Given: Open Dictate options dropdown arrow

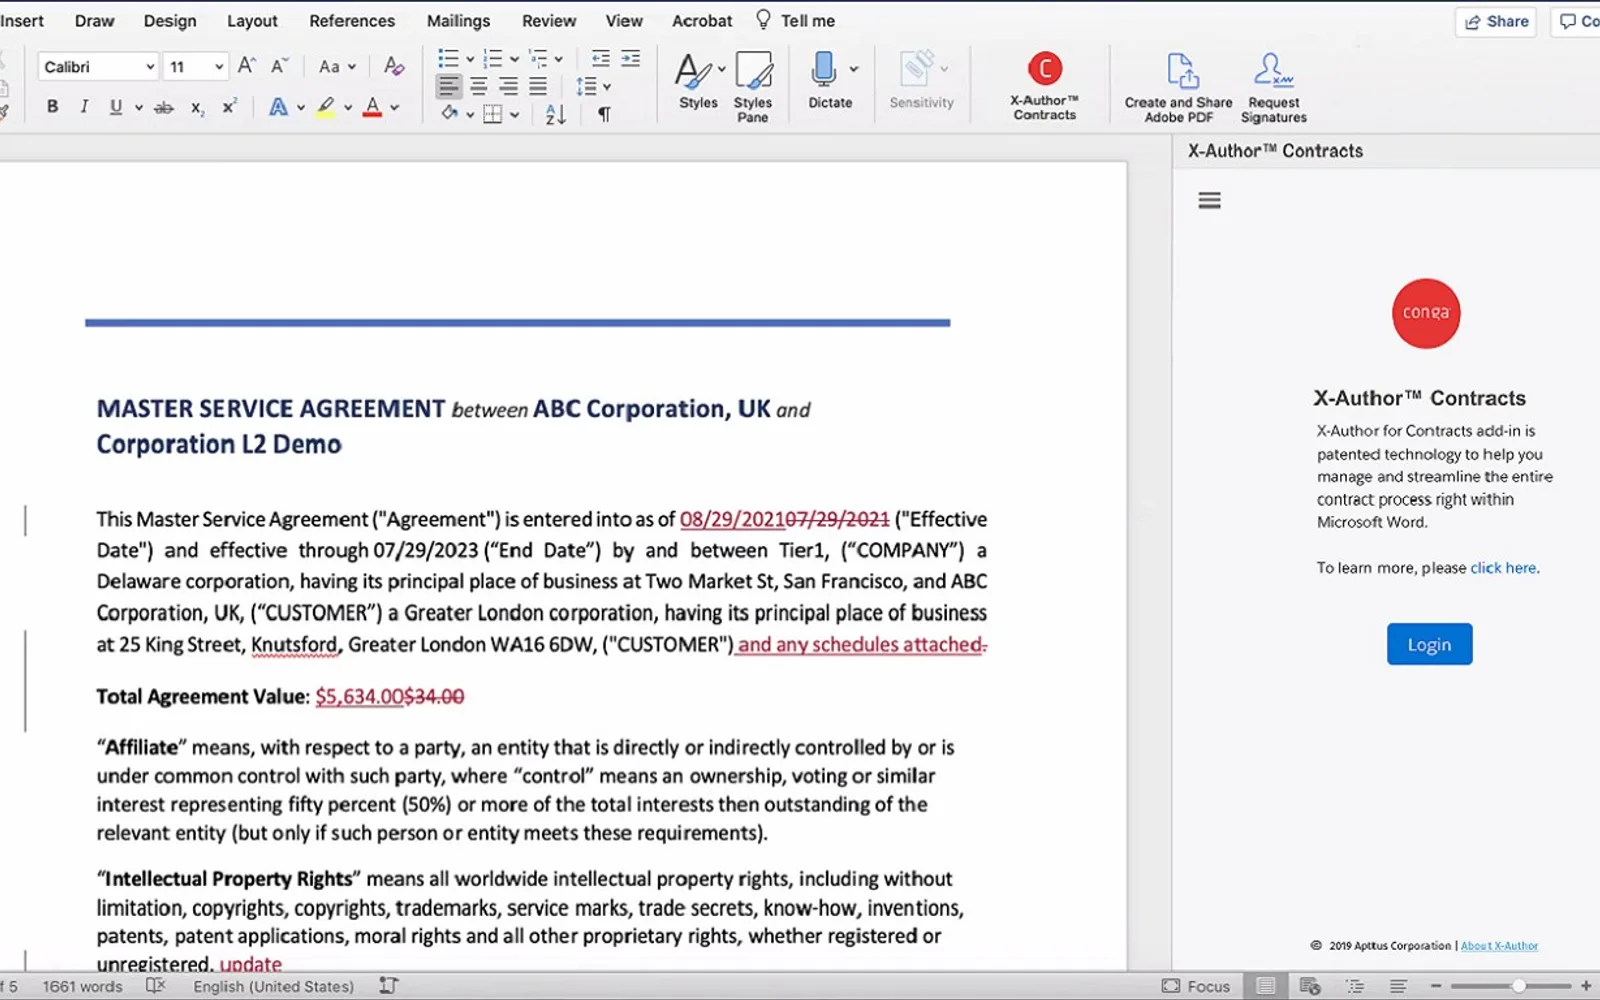Looking at the screenshot, I should pos(854,69).
